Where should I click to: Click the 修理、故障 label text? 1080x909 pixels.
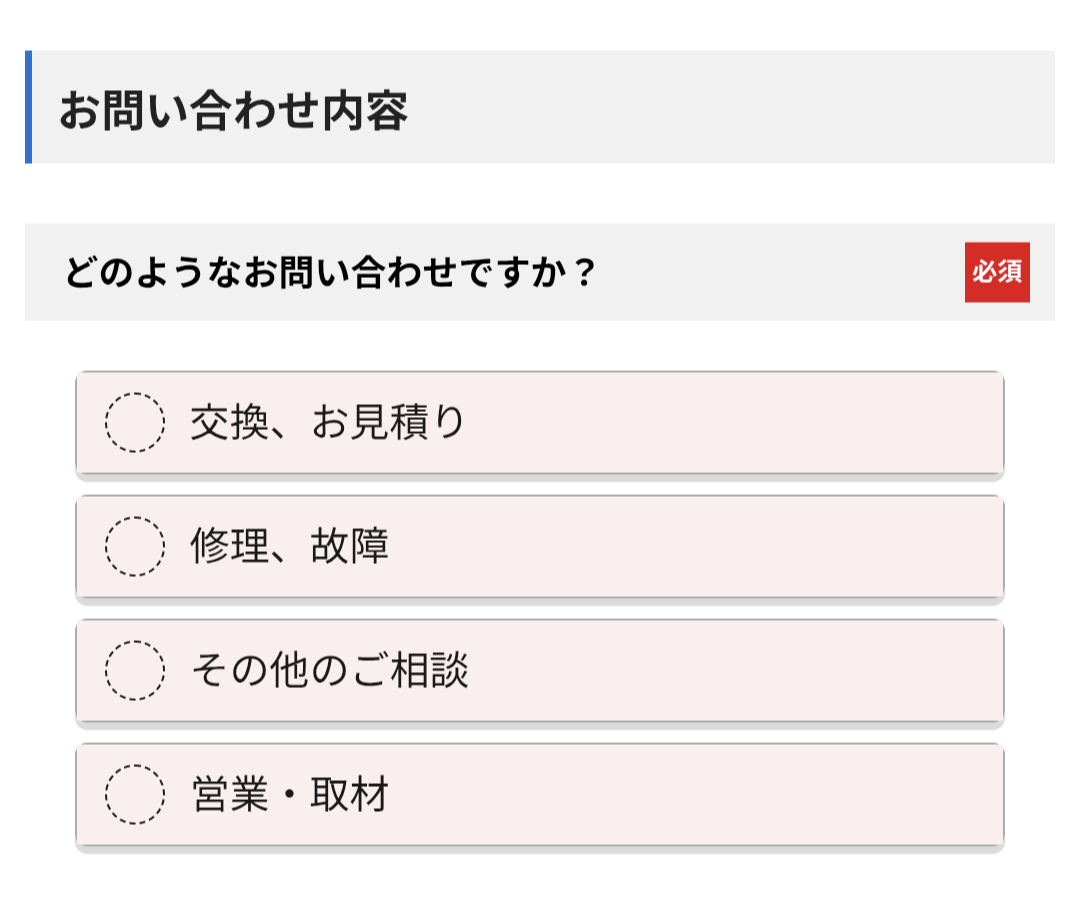290,547
